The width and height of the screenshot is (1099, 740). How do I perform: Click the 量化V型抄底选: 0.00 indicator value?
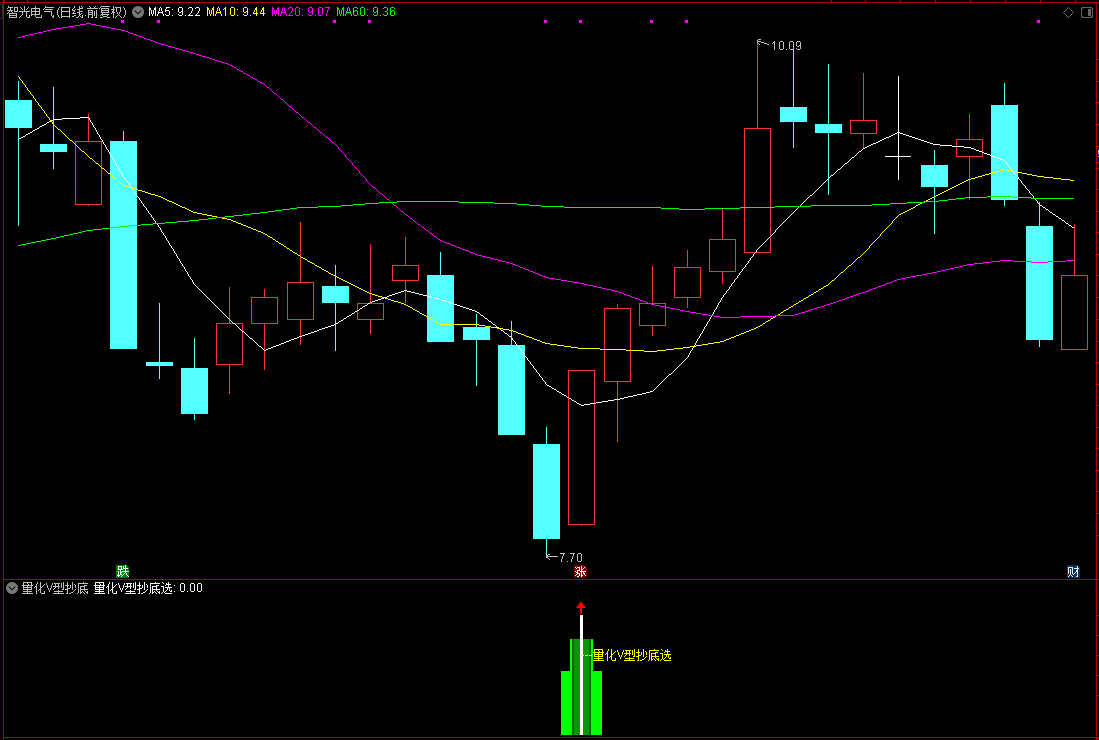(148, 588)
